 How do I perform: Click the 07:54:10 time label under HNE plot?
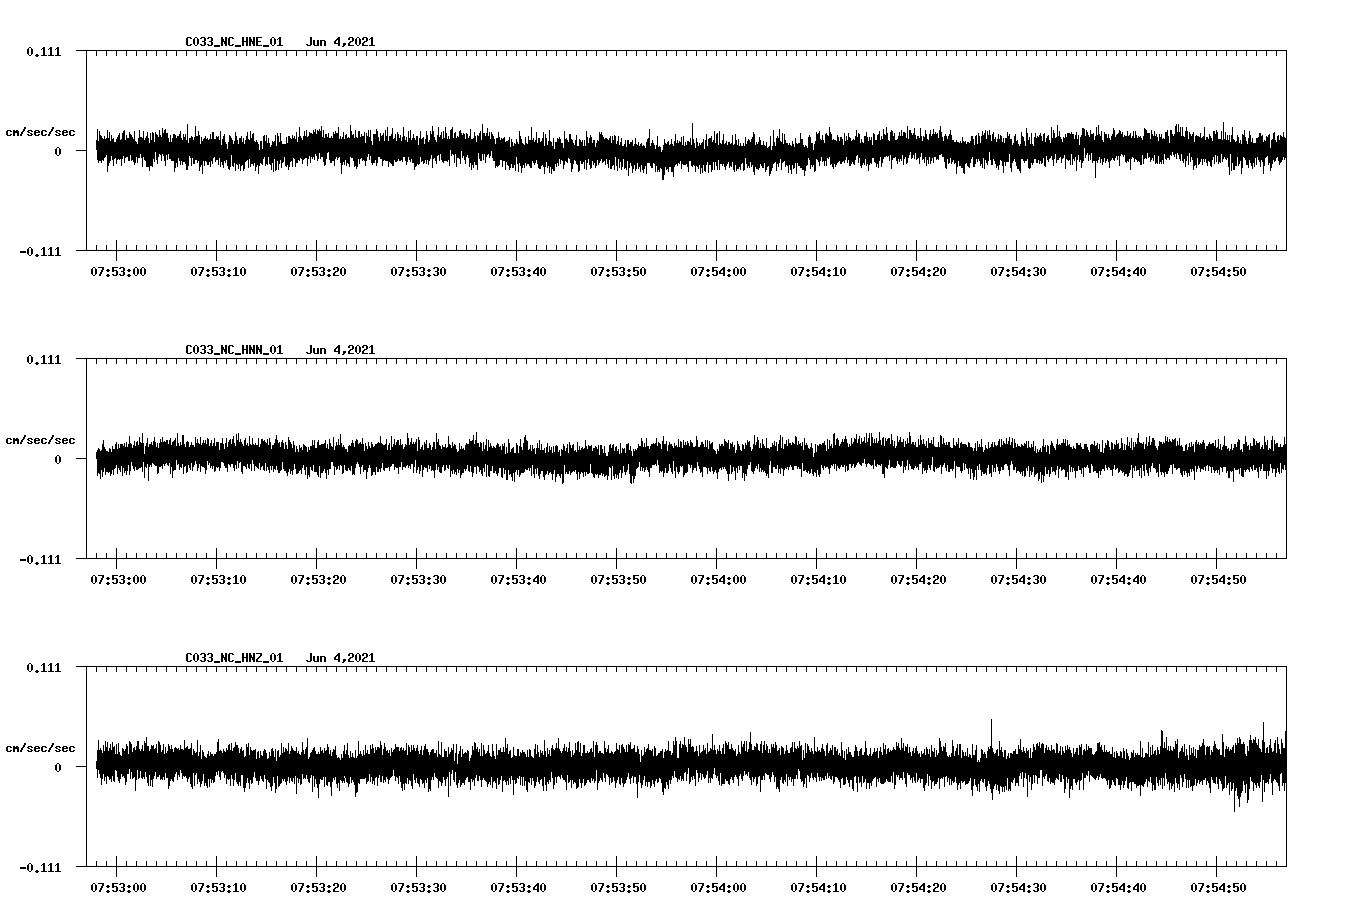(x=818, y=271)
